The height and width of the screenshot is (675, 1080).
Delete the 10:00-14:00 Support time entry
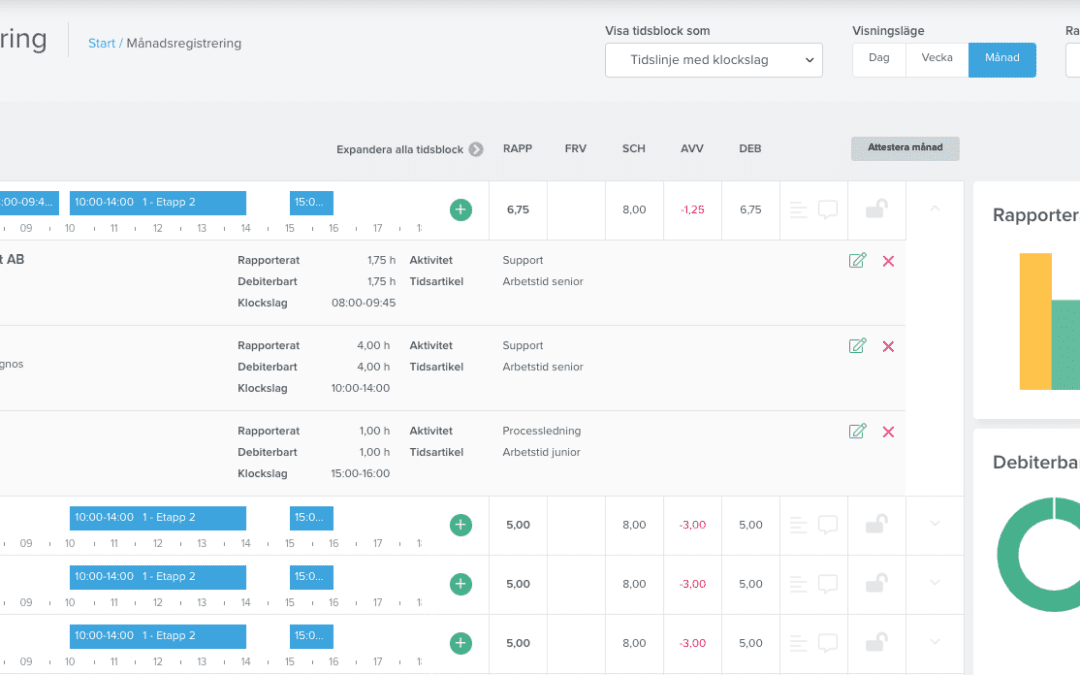(x=888, y=346)
